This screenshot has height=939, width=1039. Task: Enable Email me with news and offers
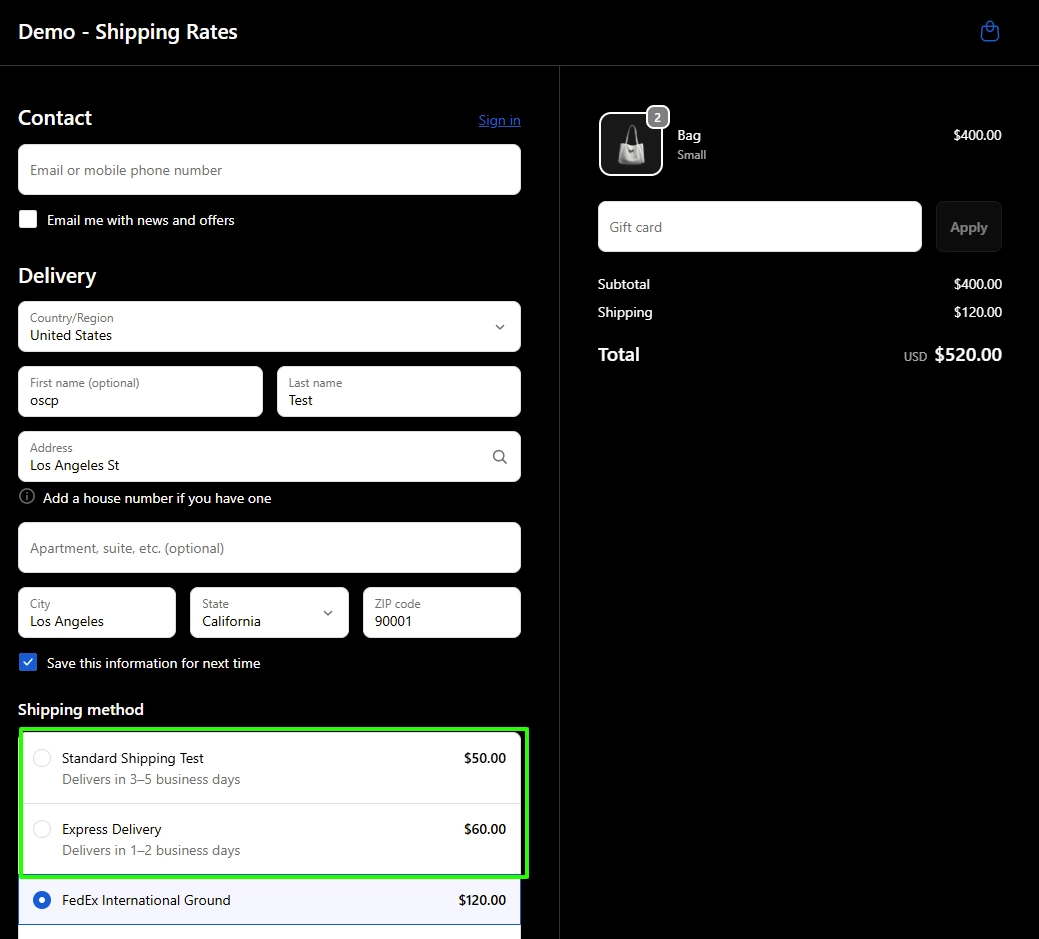pyautogui.click(x=28, y=220)
